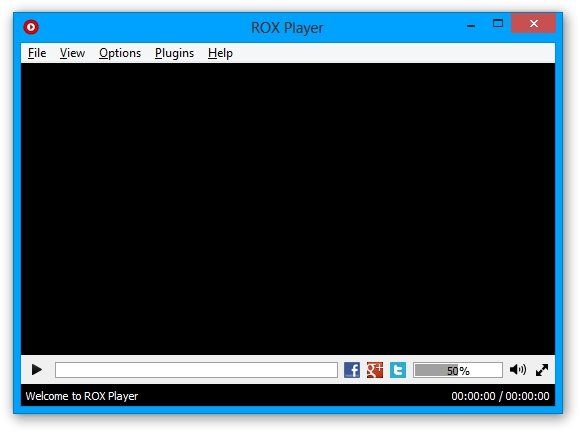
Task: Open the Plugins menu
Action: (174, 53)
